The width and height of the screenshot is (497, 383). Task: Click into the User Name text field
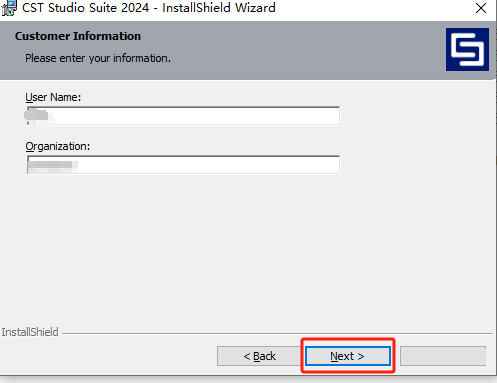(183, 116)
